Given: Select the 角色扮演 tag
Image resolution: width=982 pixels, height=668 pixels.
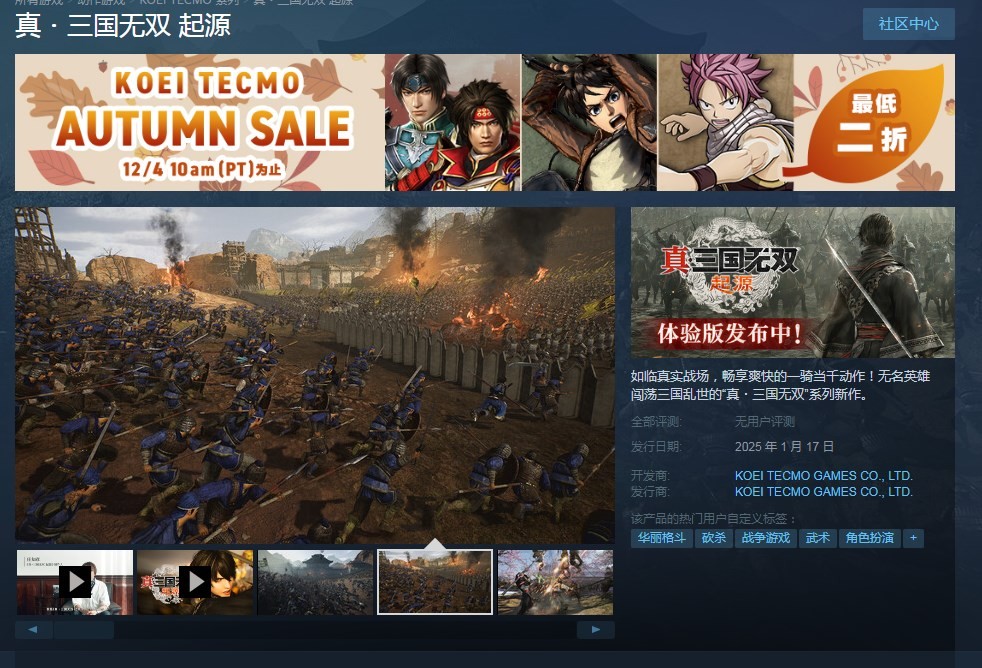Looking at the screenshot, I should [869, 538].
